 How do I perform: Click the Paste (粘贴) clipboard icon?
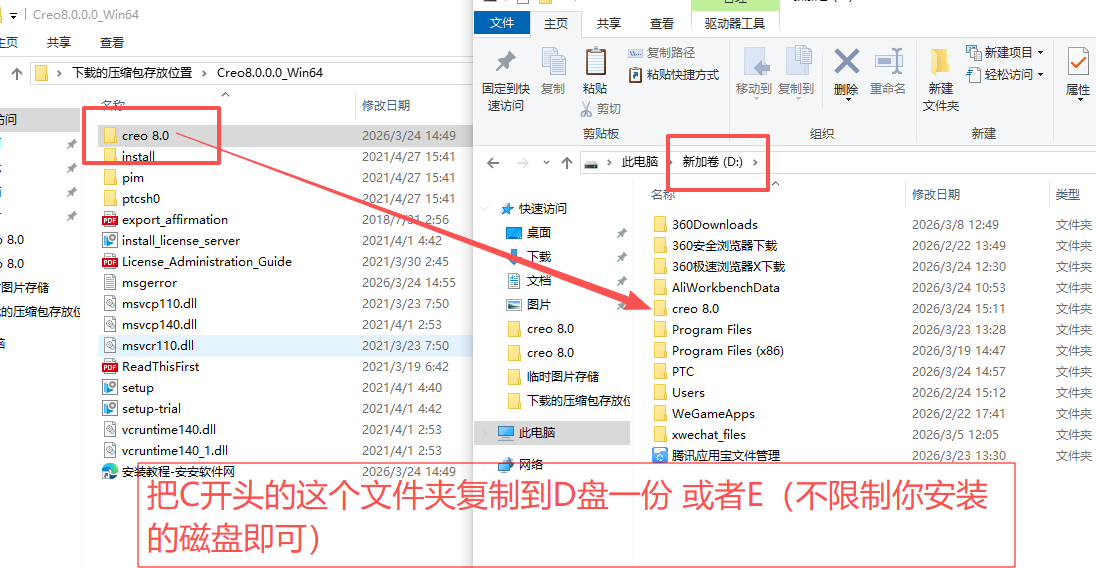point(595,61)
